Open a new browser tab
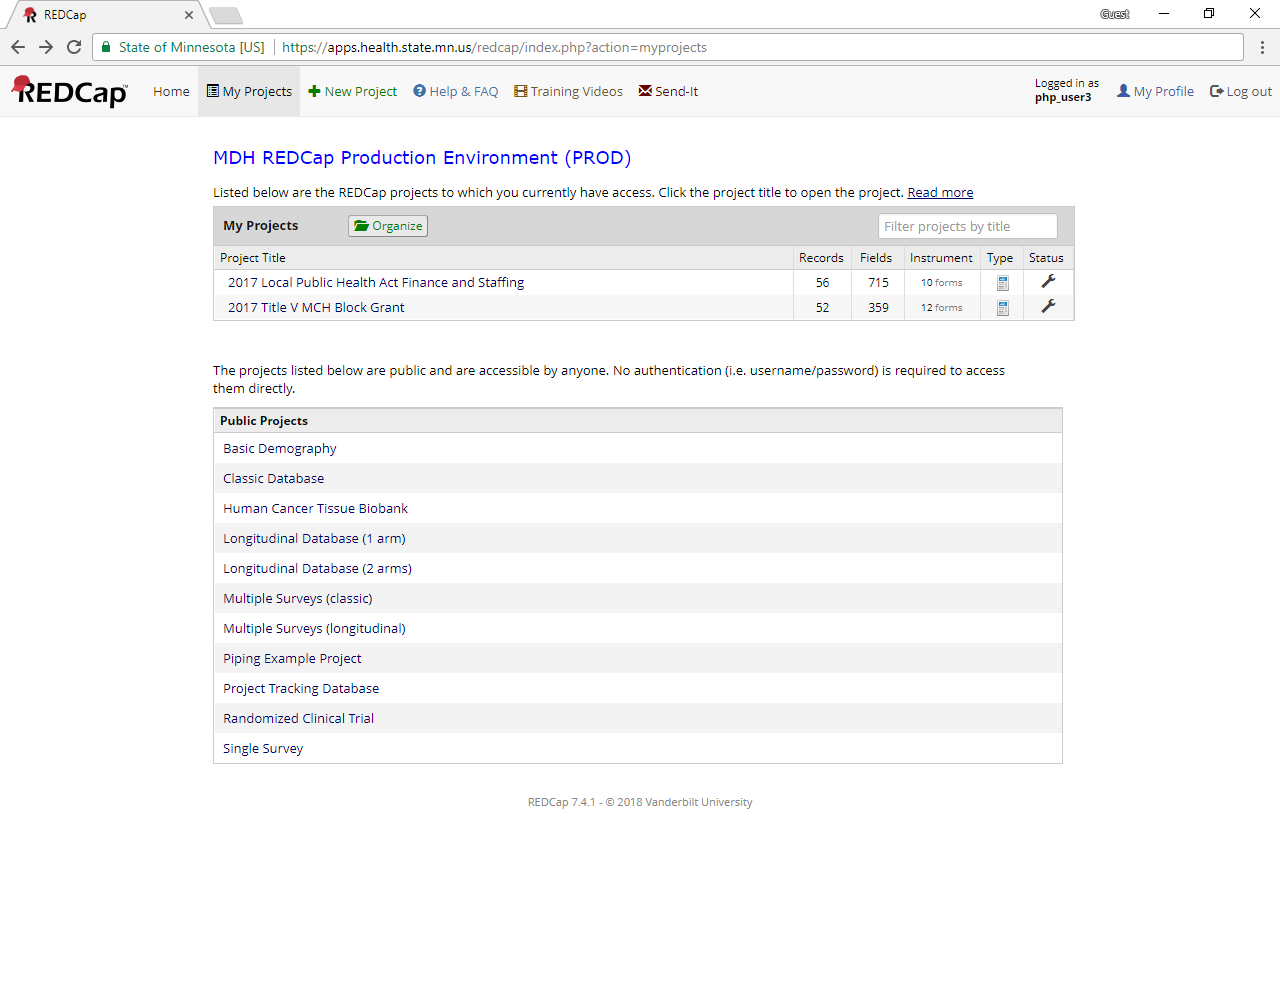 226,15
